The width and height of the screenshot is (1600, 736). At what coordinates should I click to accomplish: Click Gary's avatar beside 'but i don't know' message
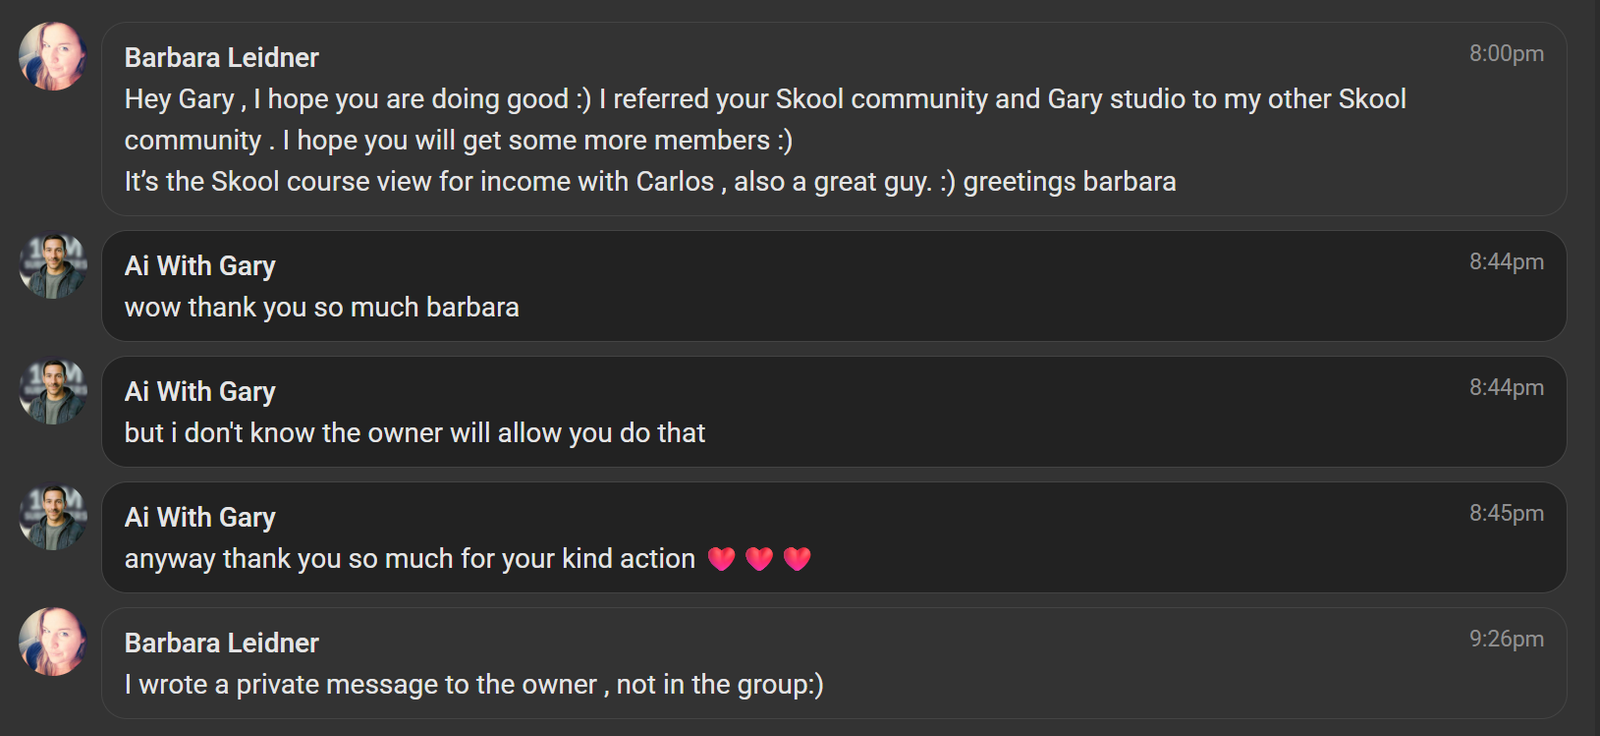(x=52, y=392)
